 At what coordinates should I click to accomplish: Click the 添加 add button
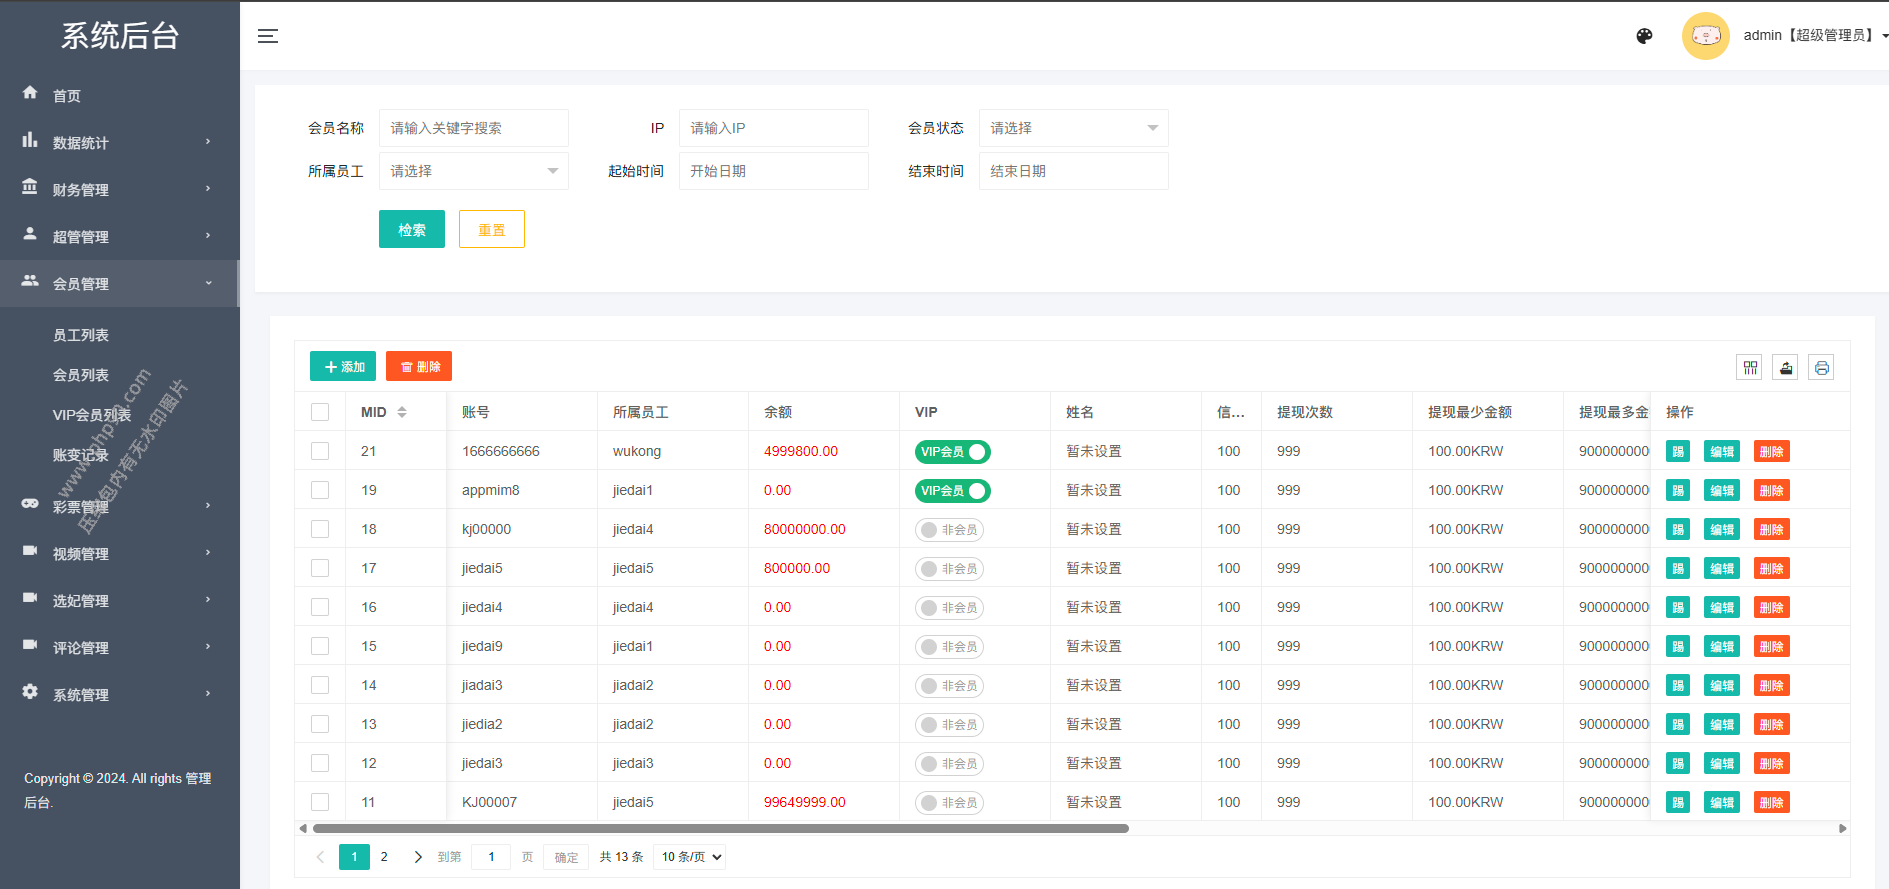[343, 367]
